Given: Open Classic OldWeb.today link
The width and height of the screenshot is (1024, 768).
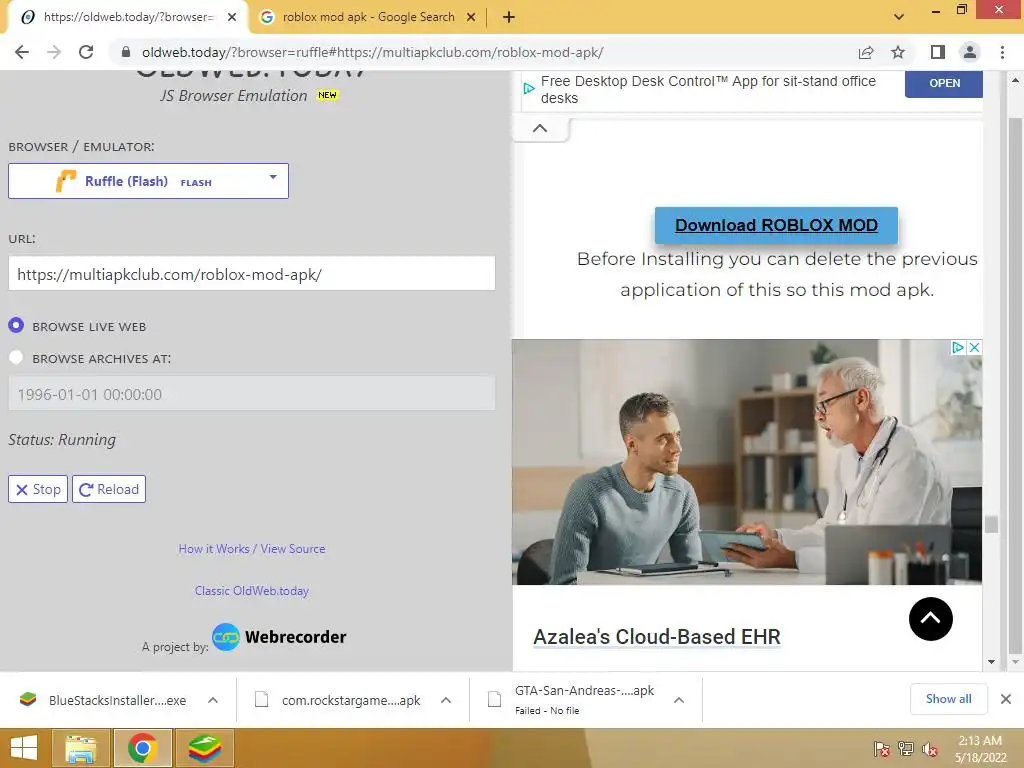Looking at the screenshot, I should [251, 590].
